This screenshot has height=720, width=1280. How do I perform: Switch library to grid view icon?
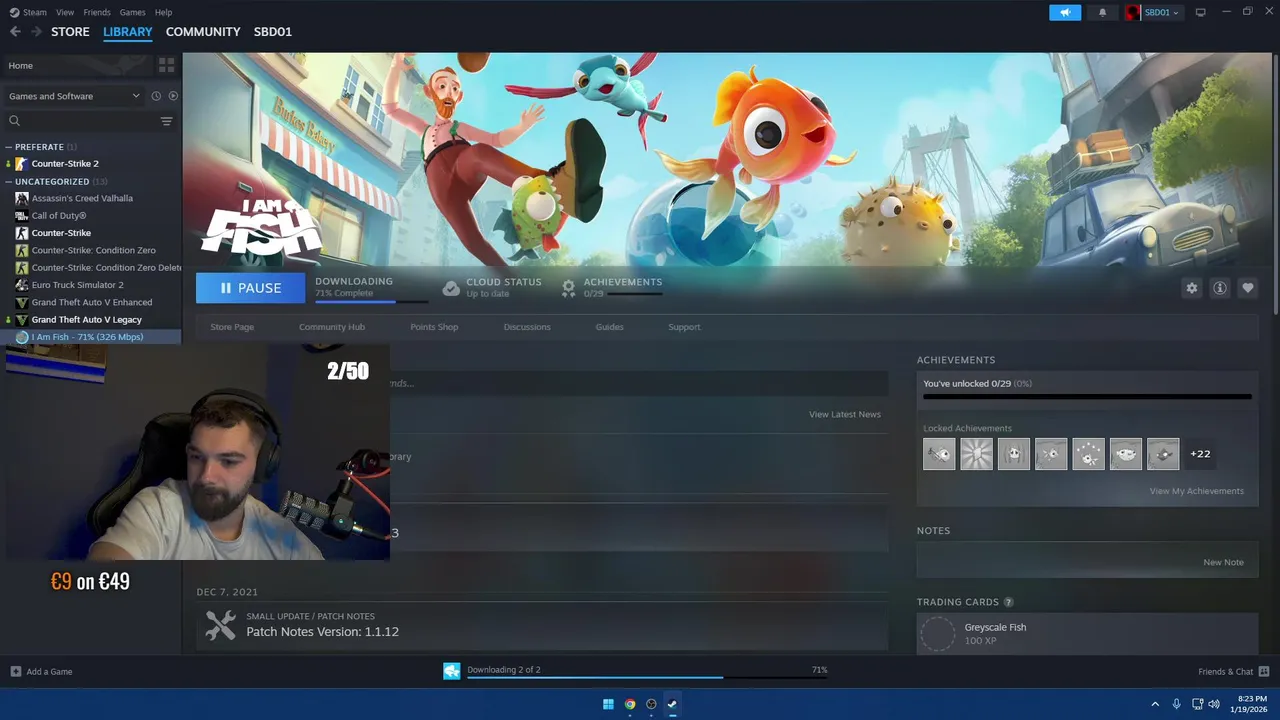tap(166, 65)
